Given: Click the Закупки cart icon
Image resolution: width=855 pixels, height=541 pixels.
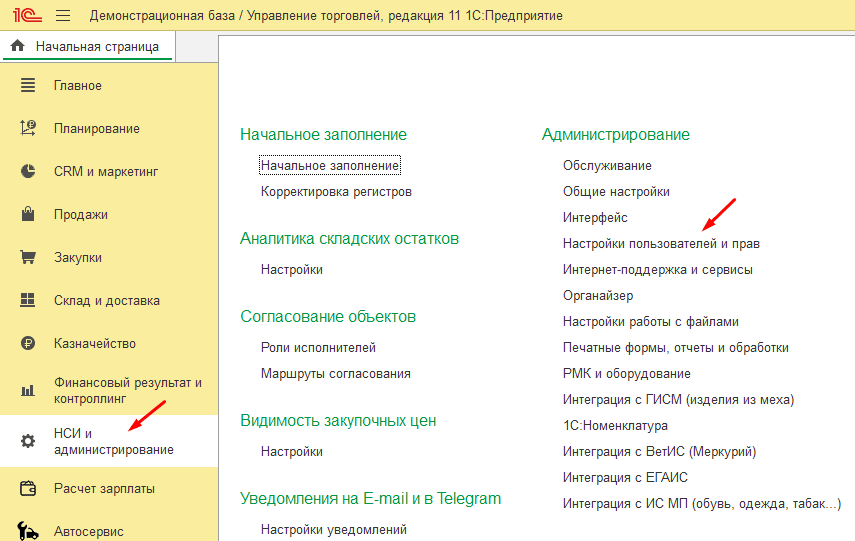Looking at the screenshot, I should pos(28,257).
